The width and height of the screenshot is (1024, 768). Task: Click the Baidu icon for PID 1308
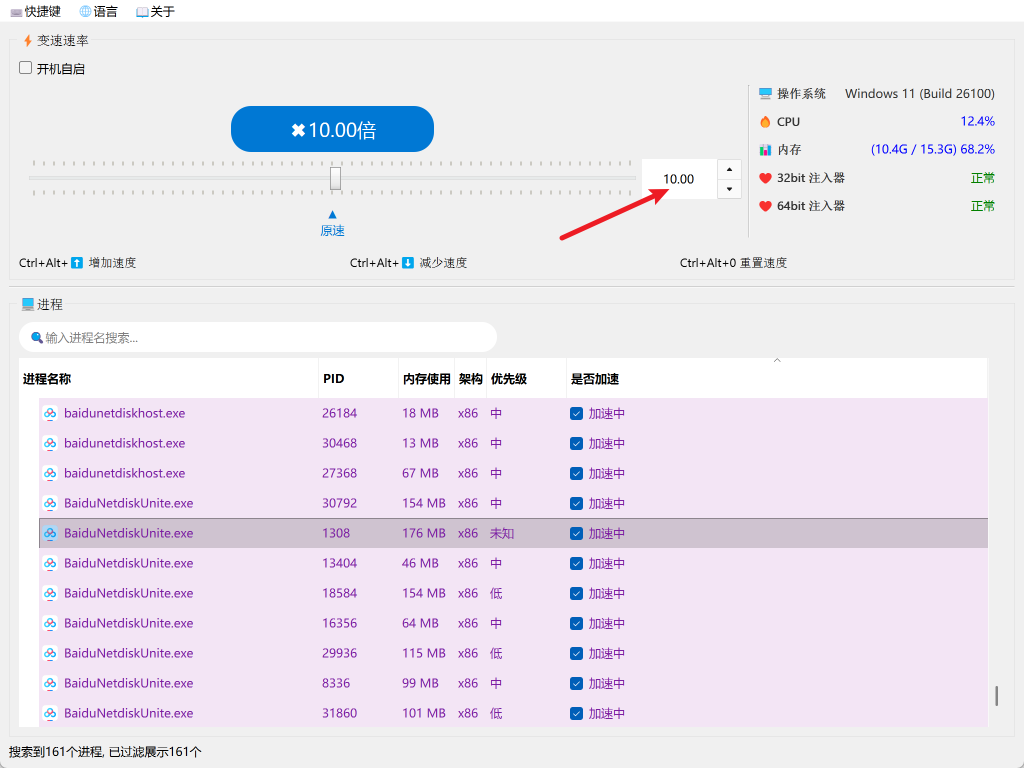click(x=50, y=533)
